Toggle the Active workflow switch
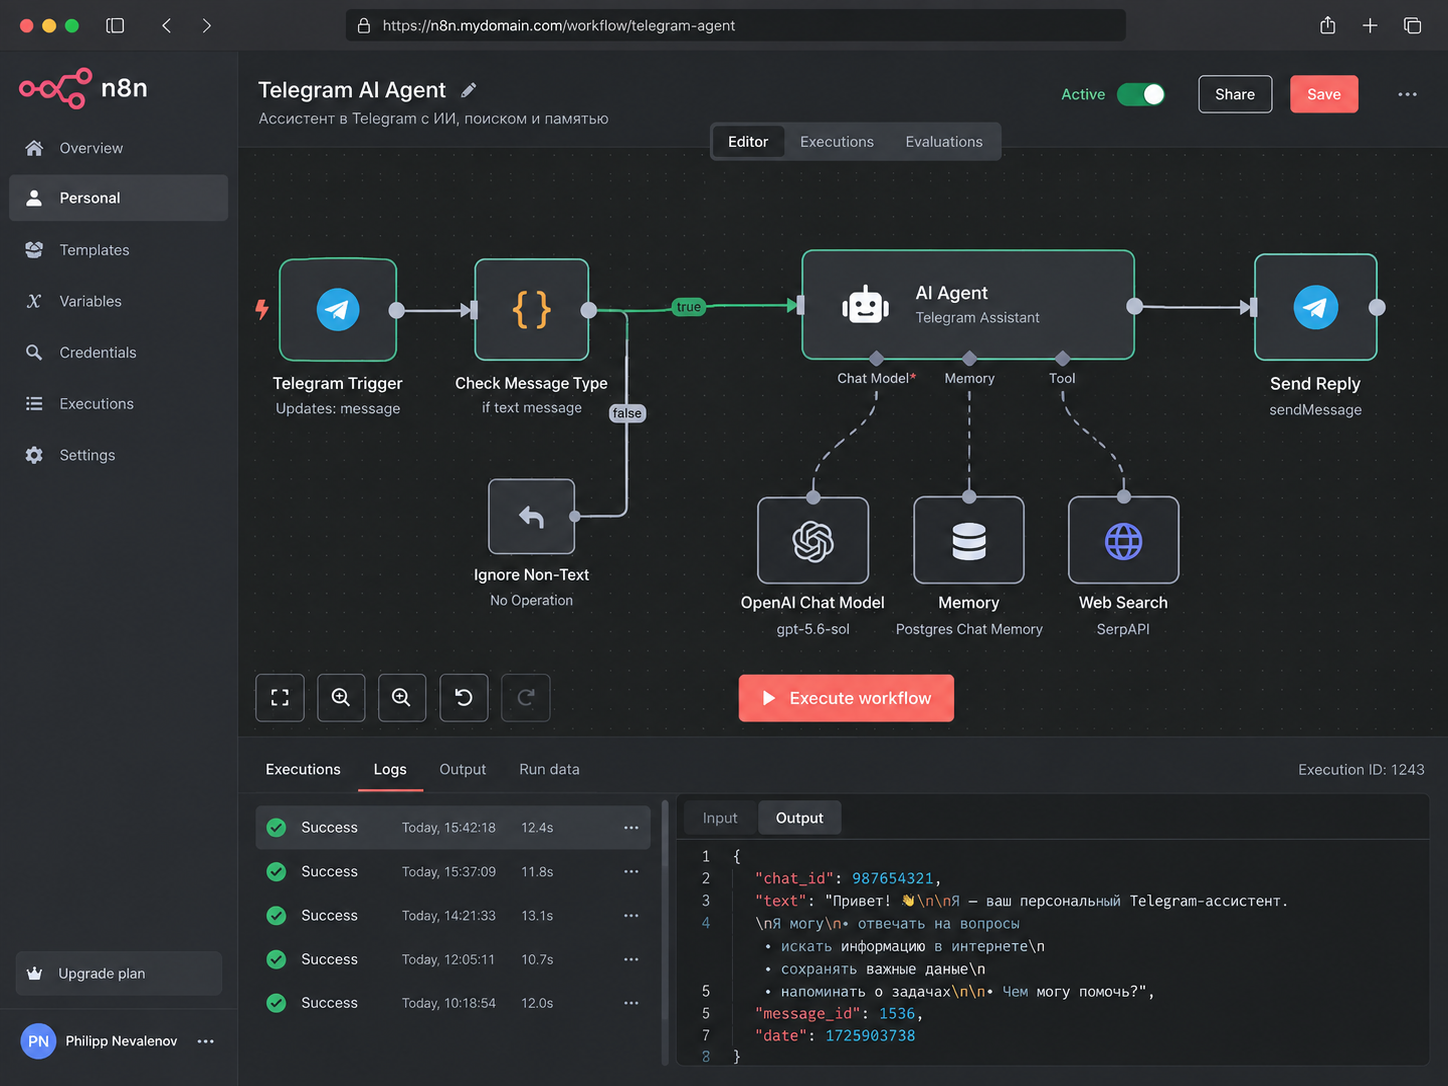Image resolution: width=1448 pixels, height=1086 pixels. click(x=1141, y=94)
